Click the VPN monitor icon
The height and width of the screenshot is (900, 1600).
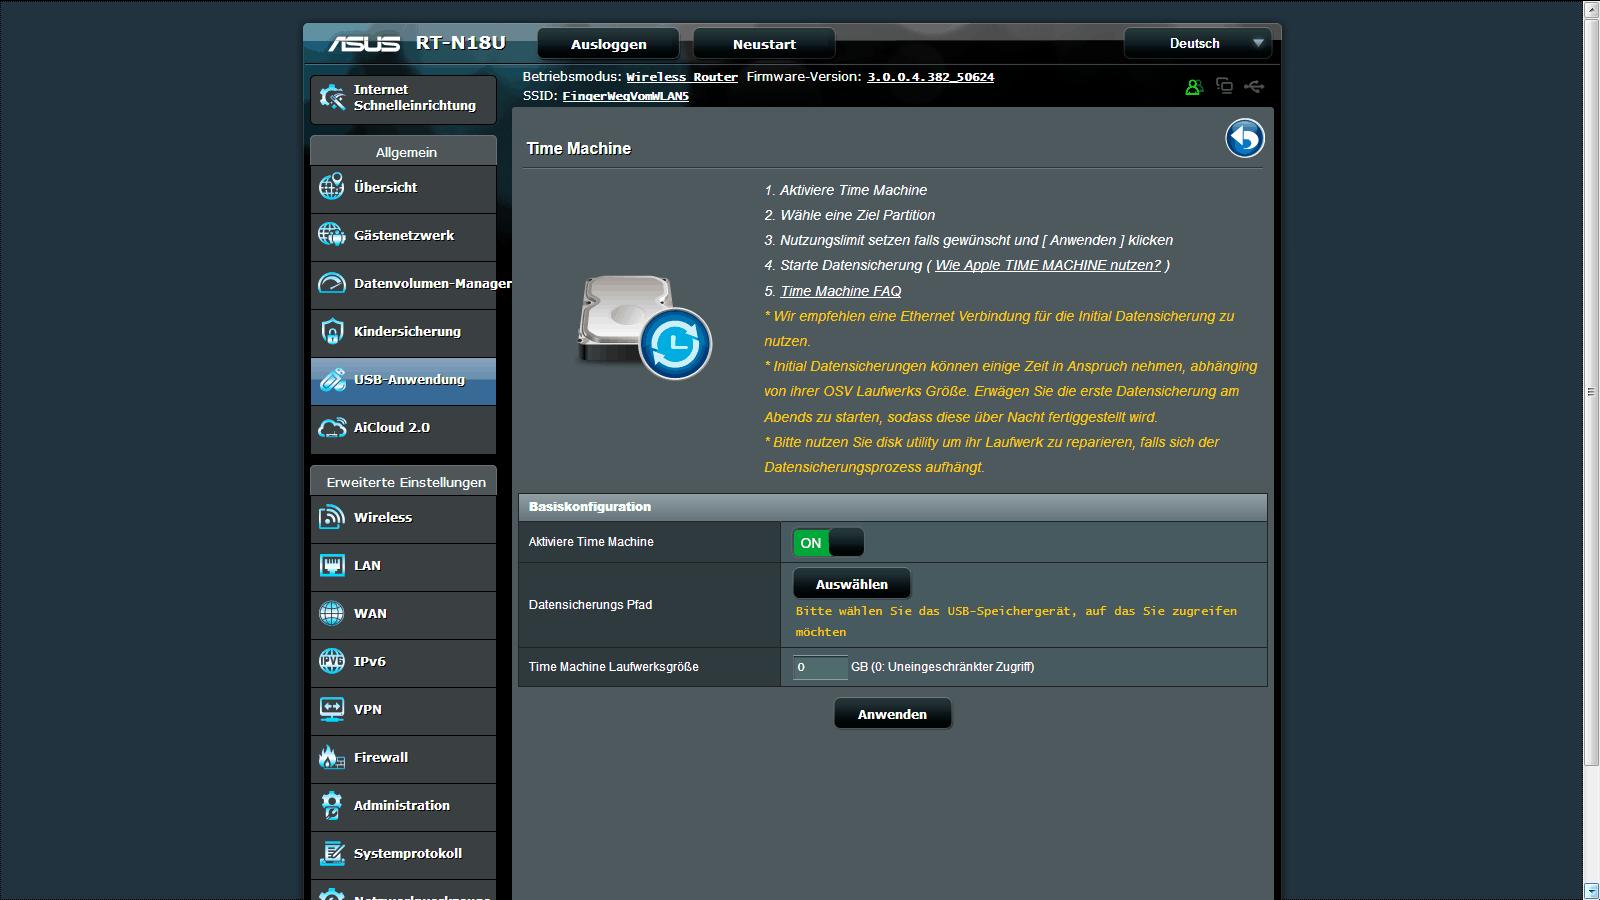click(x=332, y=709)
